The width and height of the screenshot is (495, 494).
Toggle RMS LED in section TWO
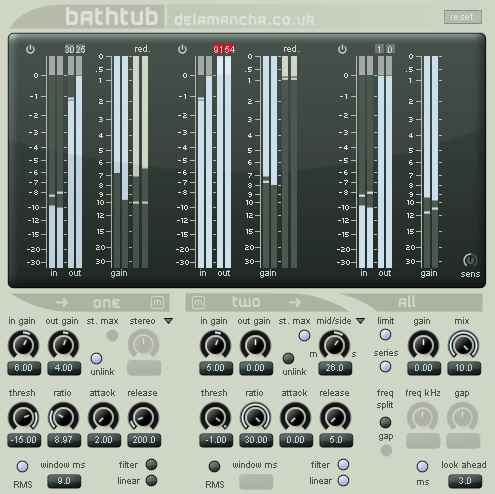click(214, 466)
